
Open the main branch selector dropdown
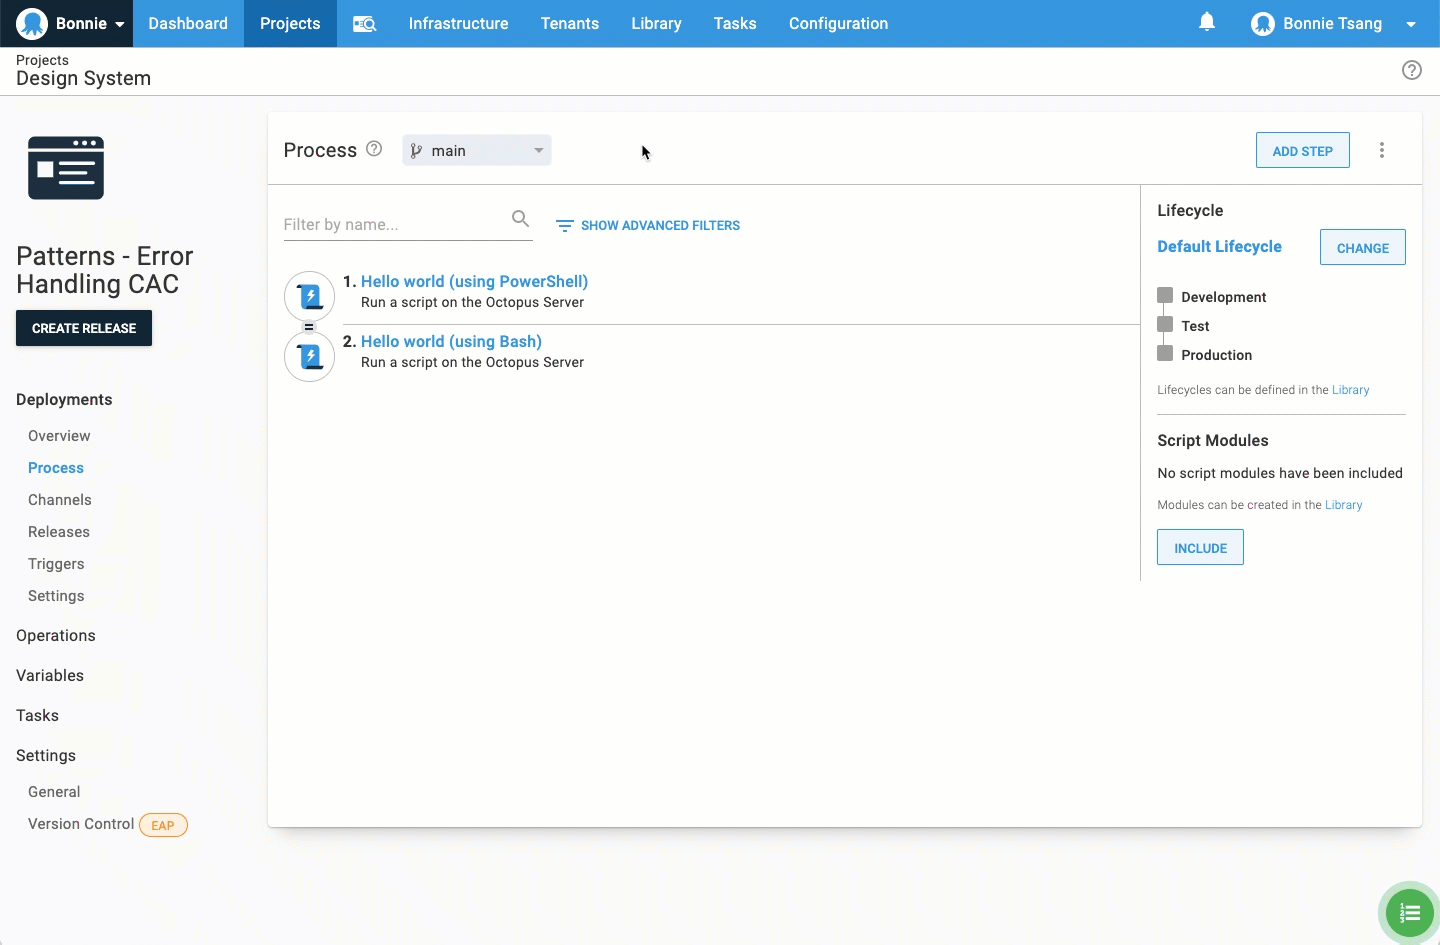click(x=477, y=150)
